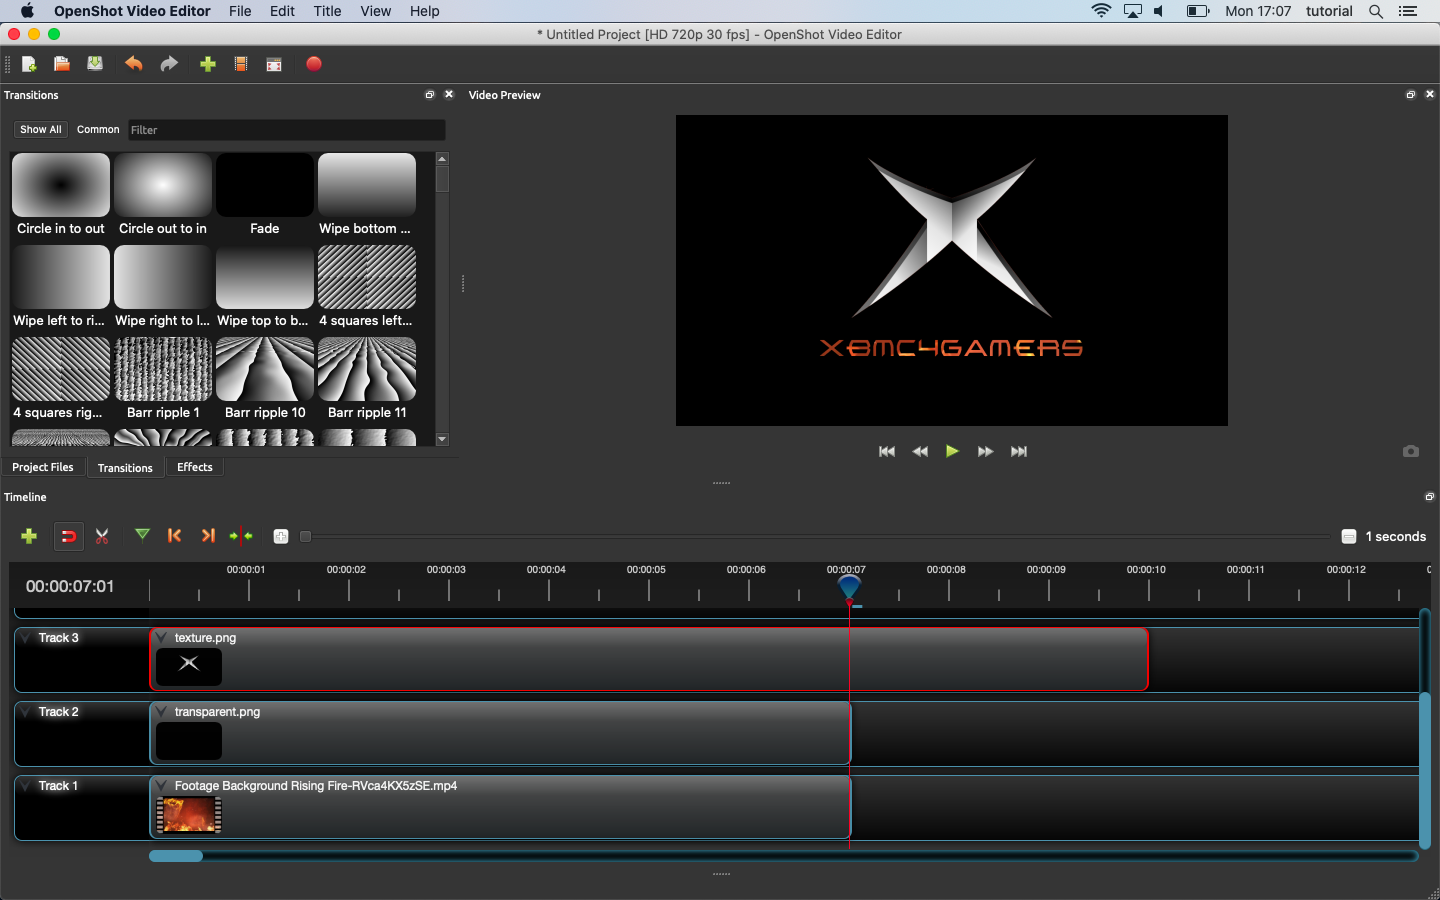This screenshot has height=900, width=1440.
Task: Jump to the previous marker
Action: [175, 536]
